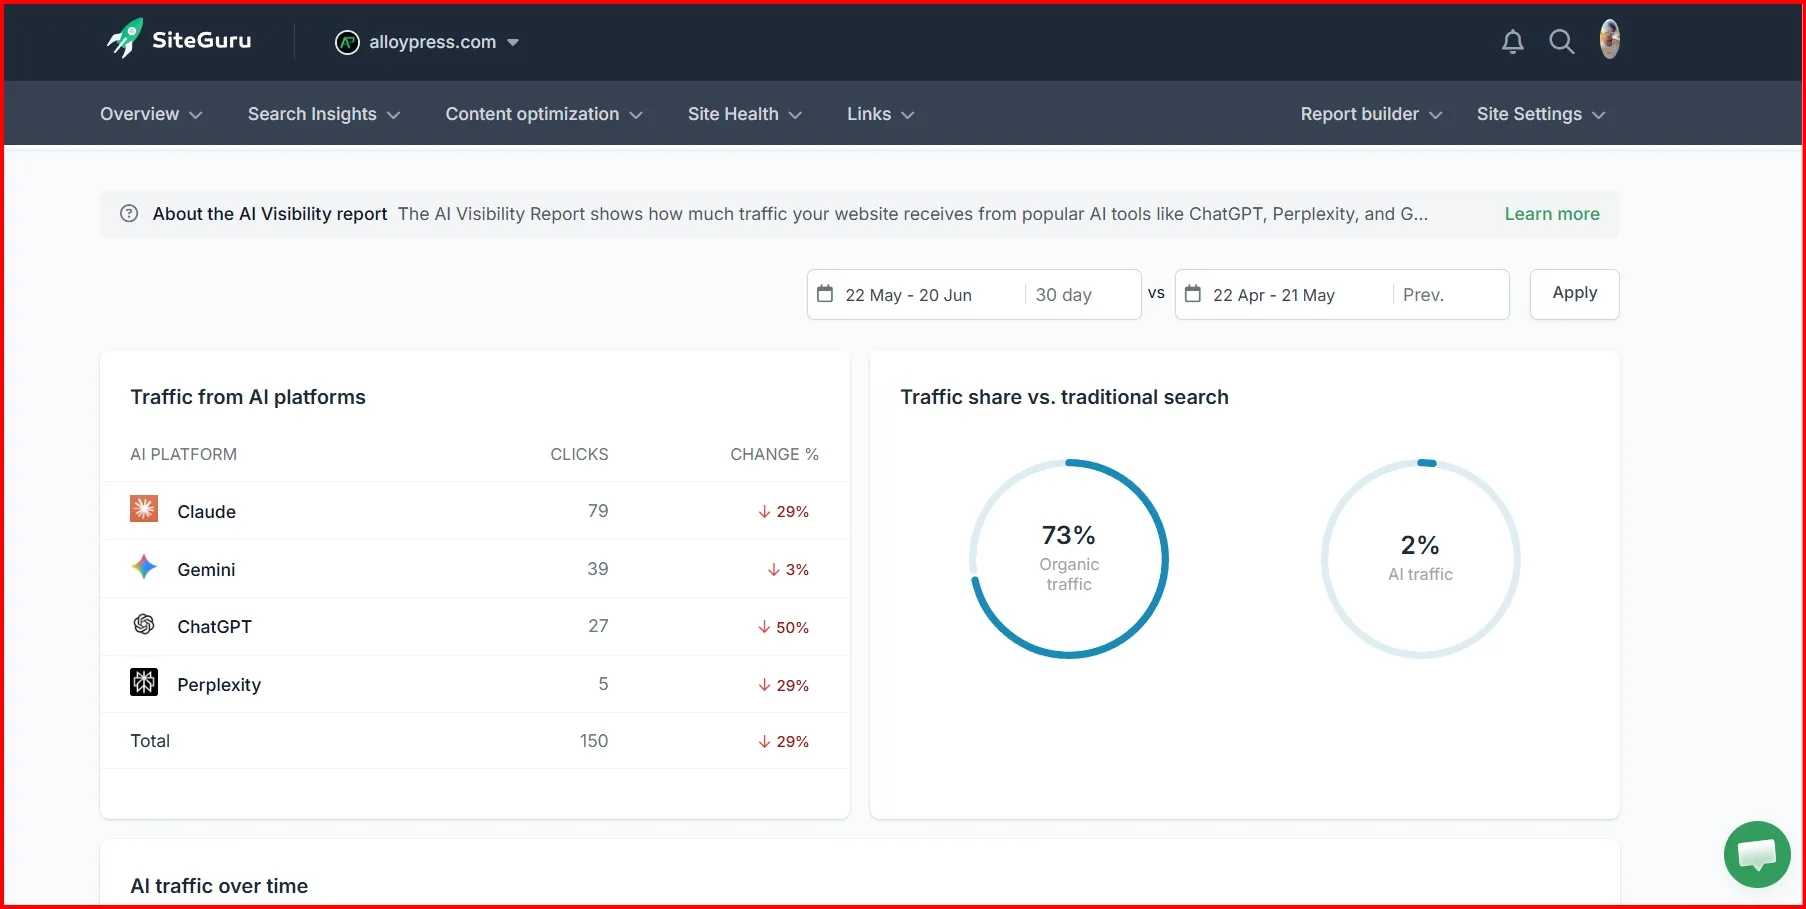Click the 2% AI traffic ring
1806x909 pixels.
[1421, 558]
